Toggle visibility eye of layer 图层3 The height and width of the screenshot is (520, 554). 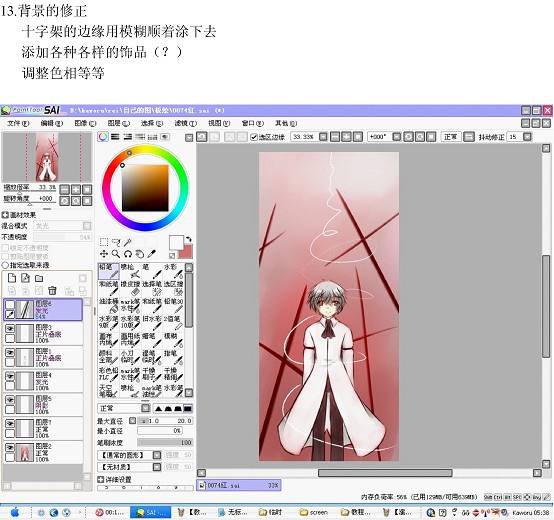click(10, 329)
